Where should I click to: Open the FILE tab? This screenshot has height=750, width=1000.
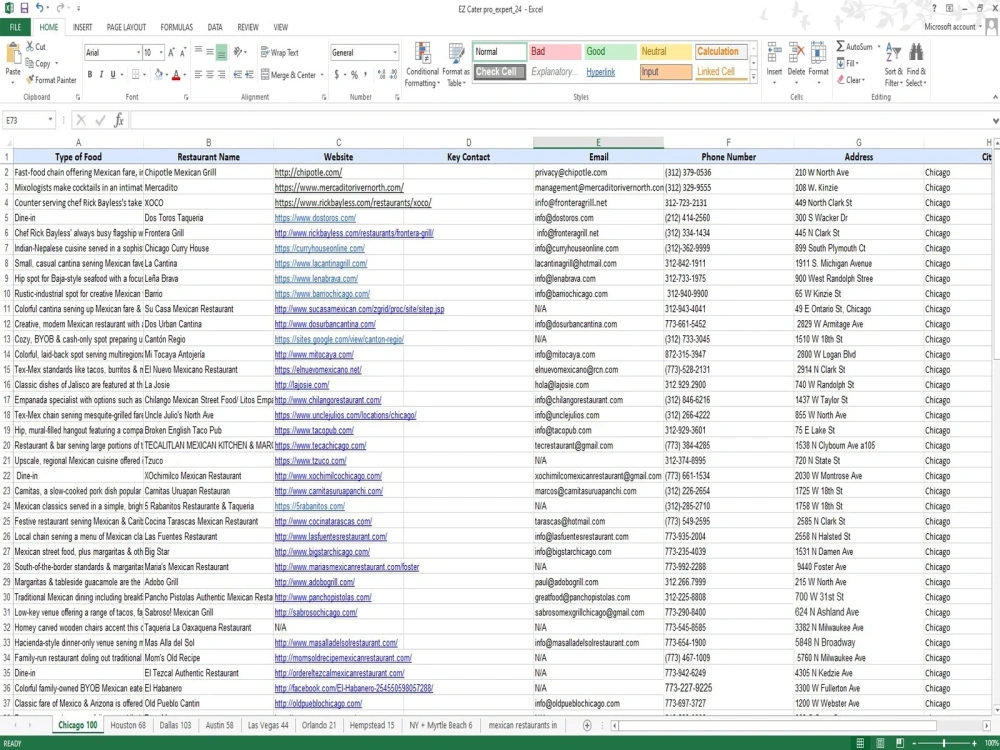coord(15,27)
